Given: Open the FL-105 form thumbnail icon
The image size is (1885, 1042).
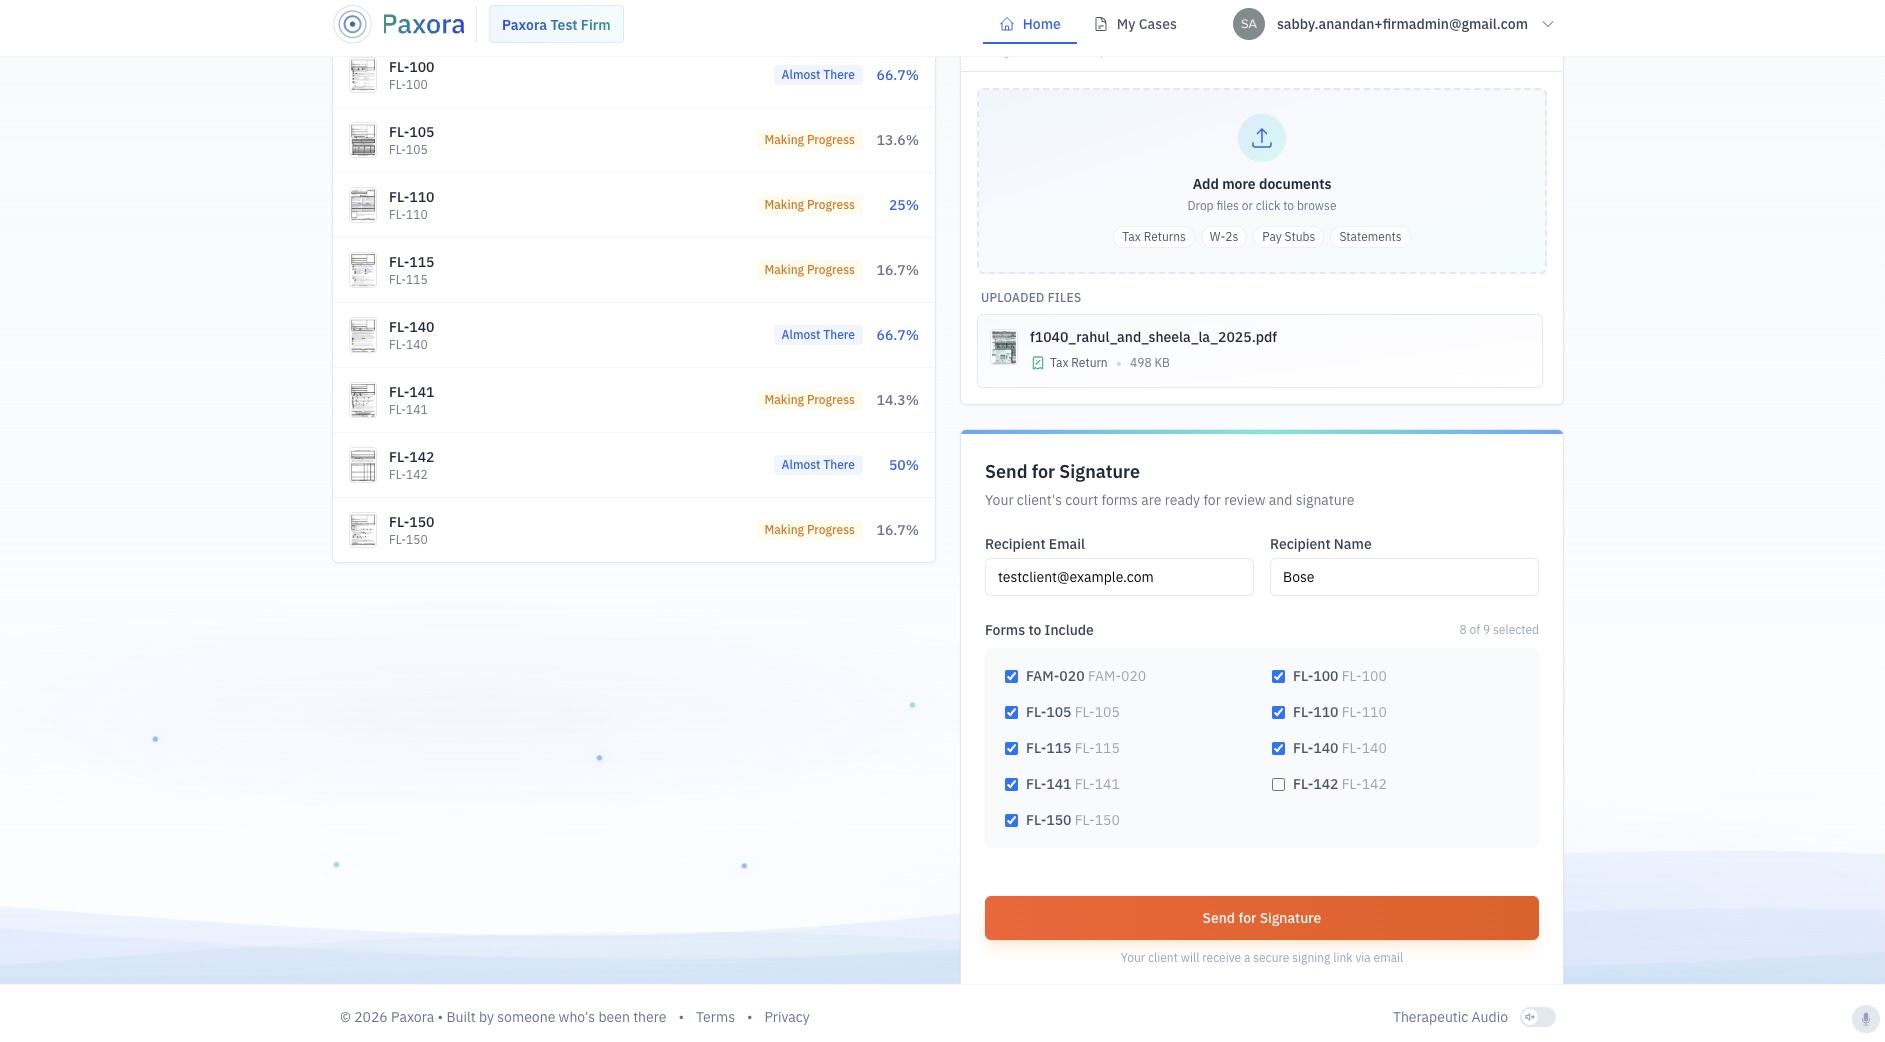Looking at the screenshot, I should pos(363,140).
